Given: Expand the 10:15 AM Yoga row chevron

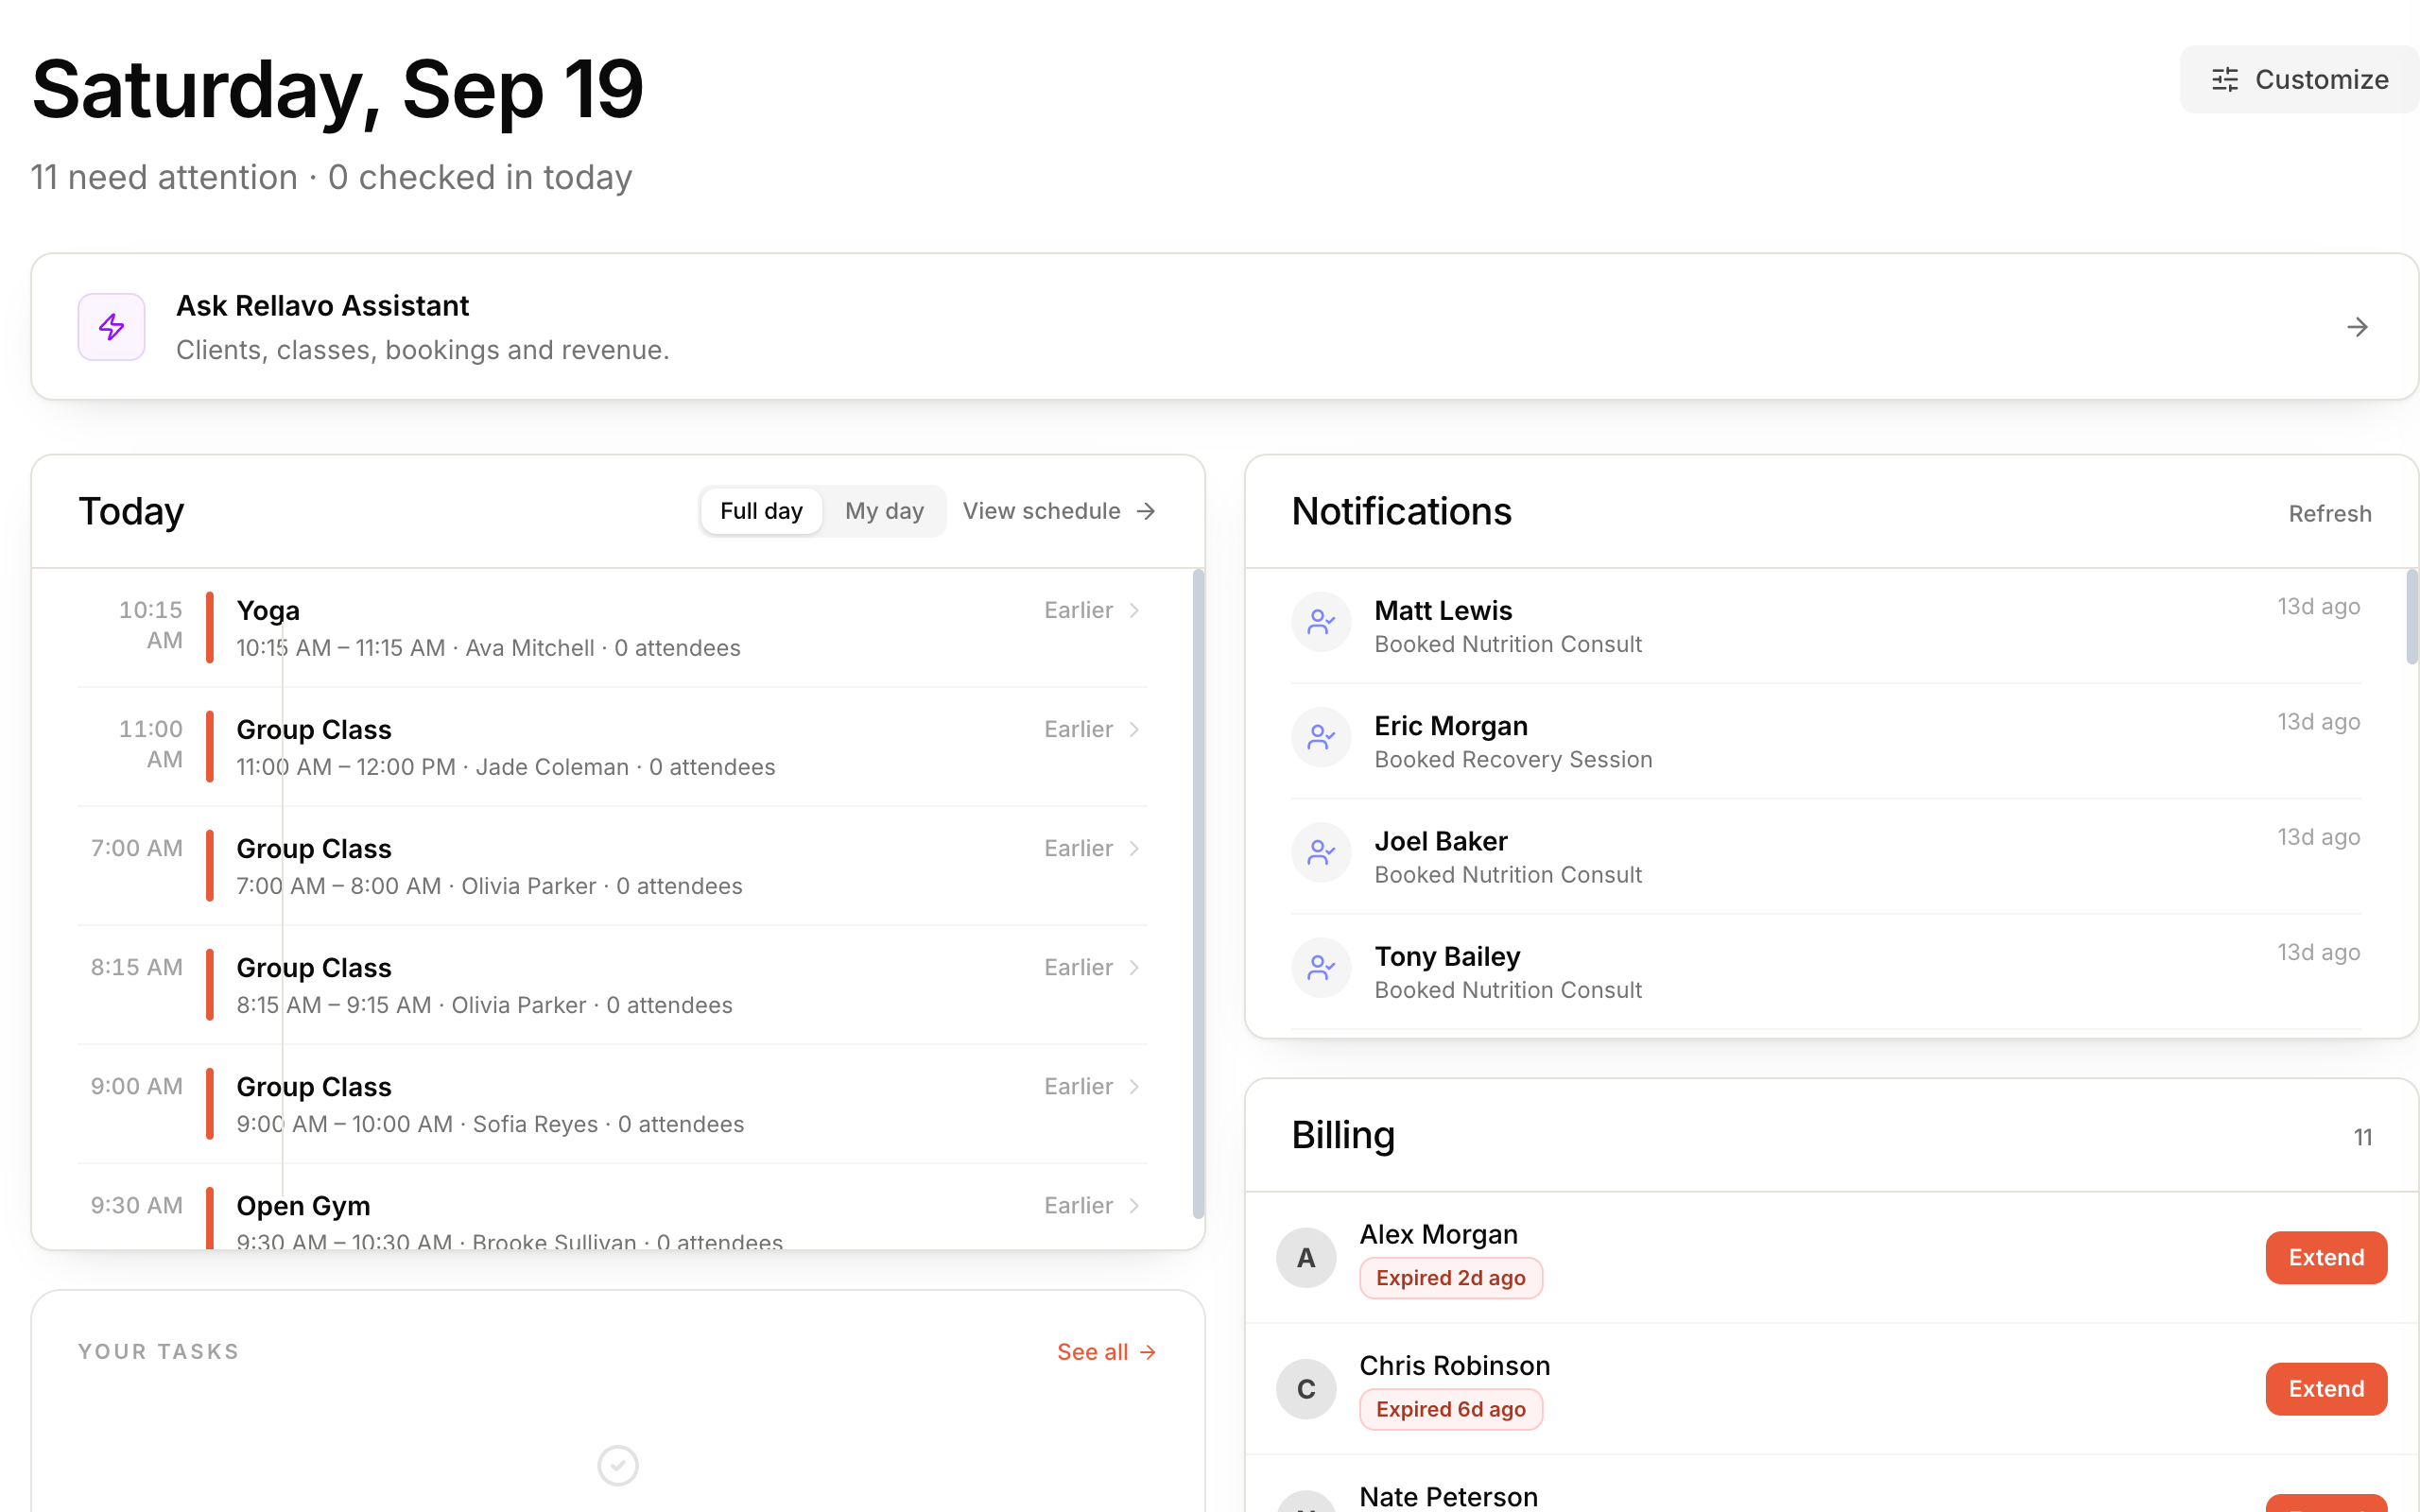Looking at the screenshot, I should (x=1134, y=610).
